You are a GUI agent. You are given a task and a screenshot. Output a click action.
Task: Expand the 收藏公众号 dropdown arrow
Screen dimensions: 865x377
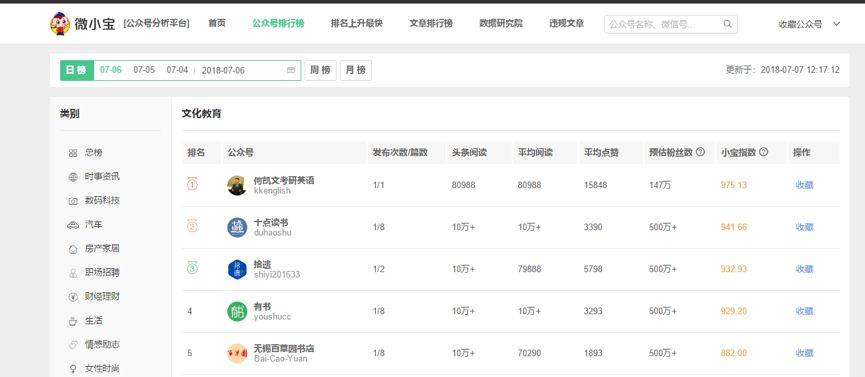836,24
